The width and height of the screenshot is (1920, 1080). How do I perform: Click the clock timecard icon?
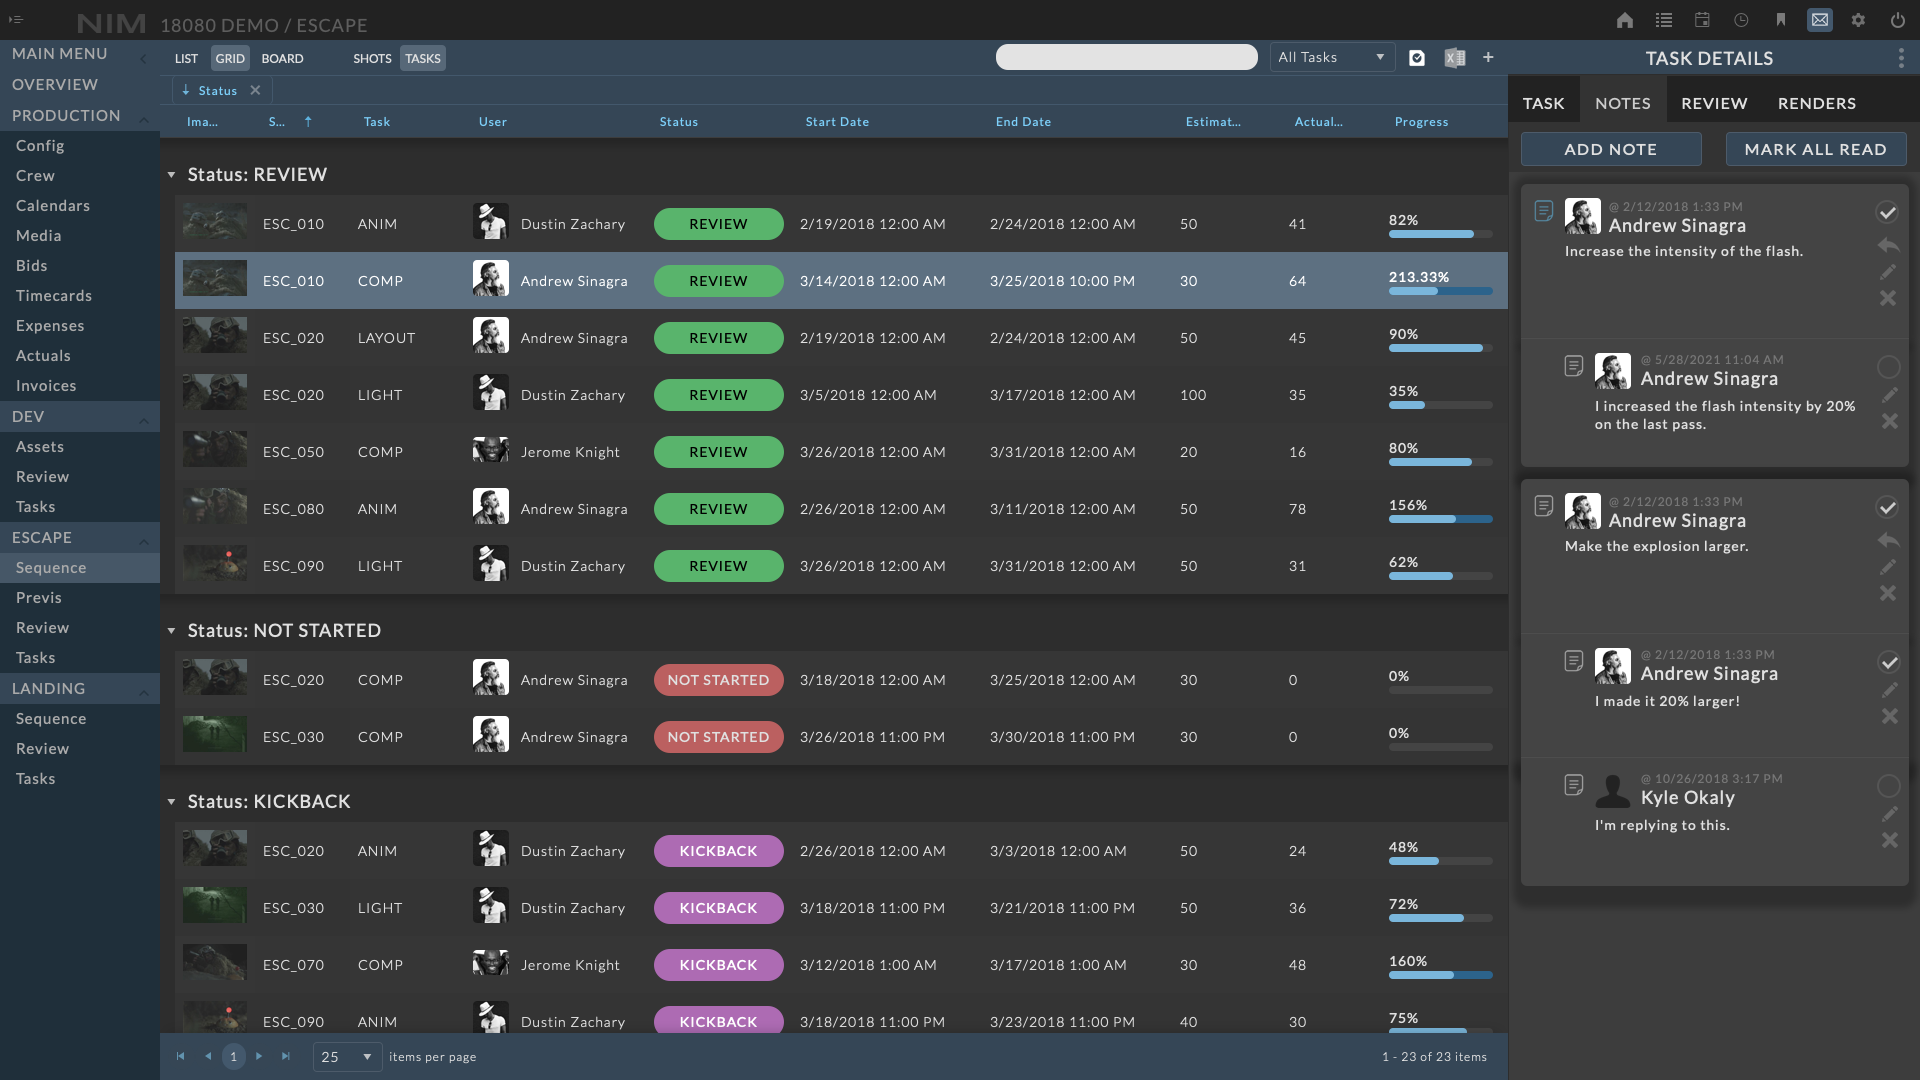click(x=1741, y=20)
